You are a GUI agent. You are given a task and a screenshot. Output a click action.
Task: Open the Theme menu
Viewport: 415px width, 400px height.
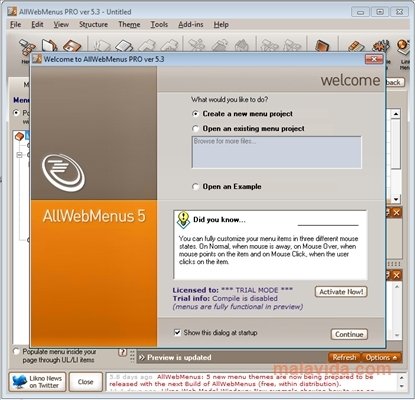click(x=129, y=25)
